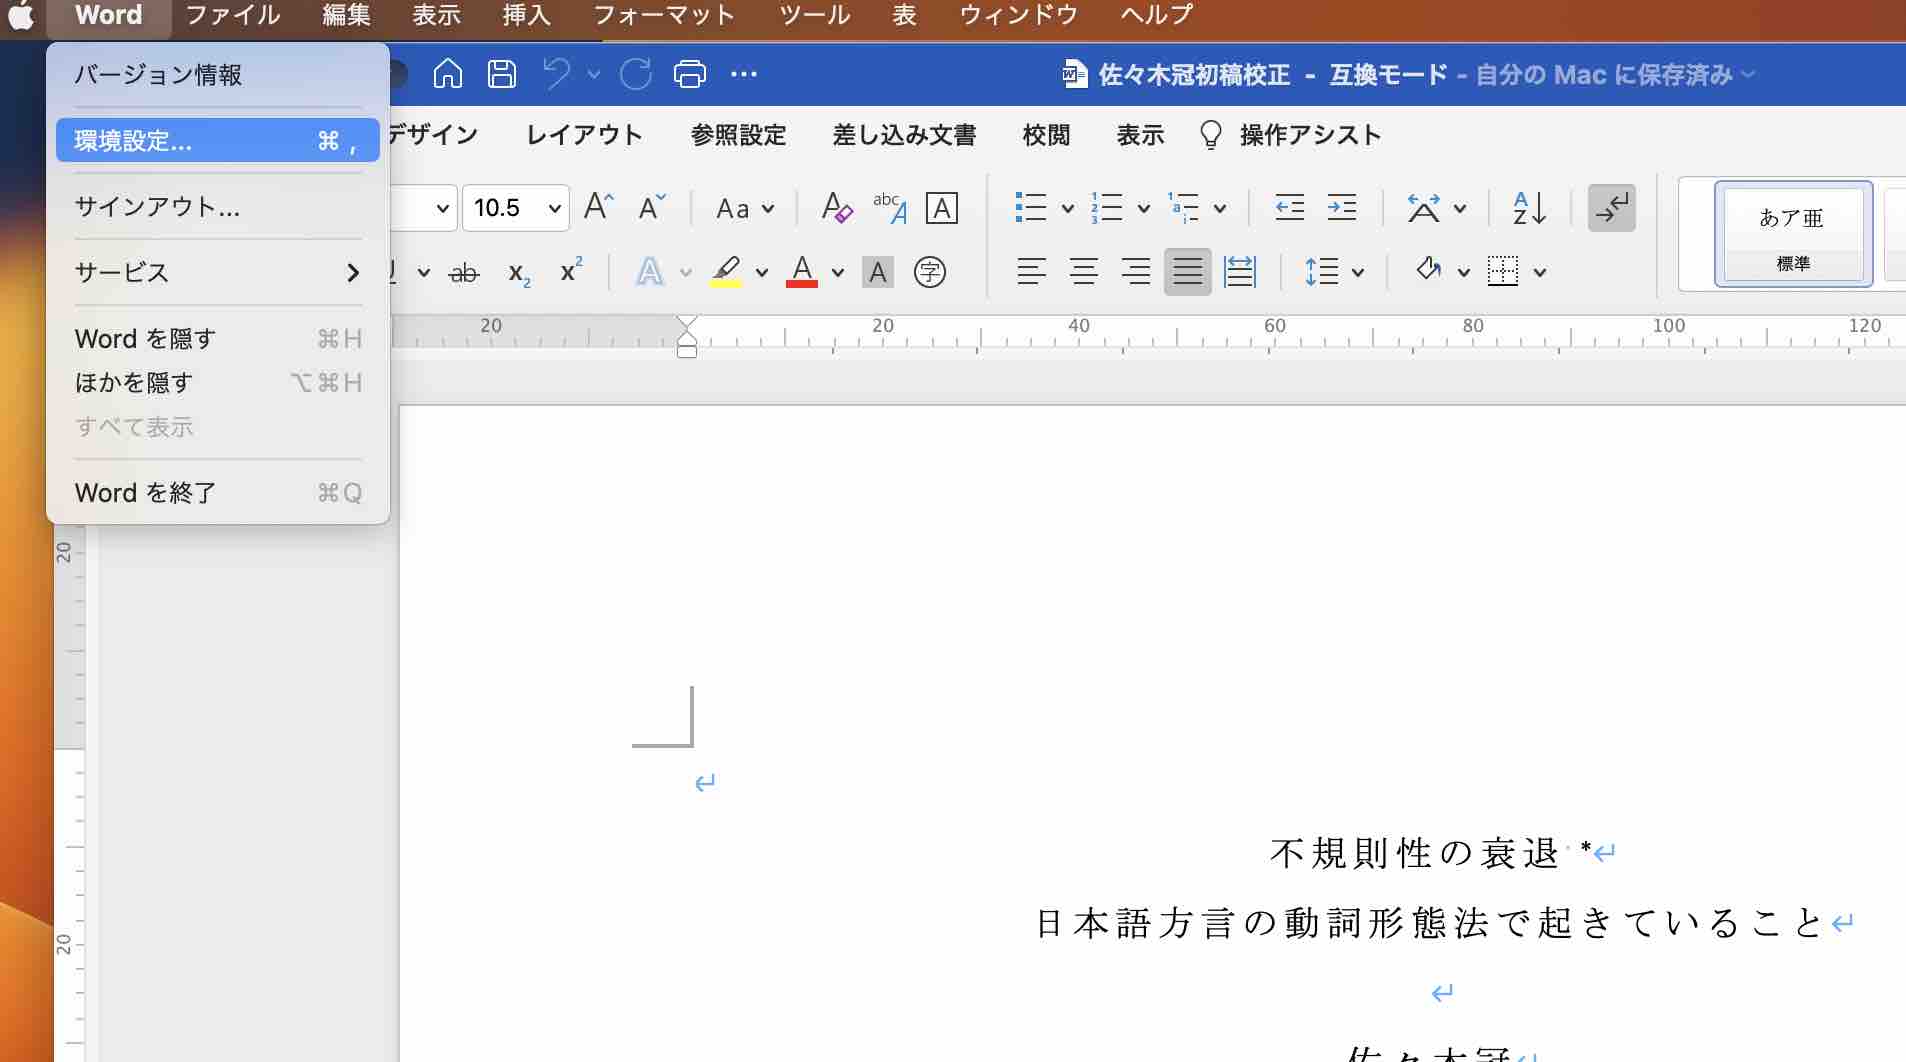Click the enclosed character icon
The width and height of the screenshot is (1906, 1062).
coord(930,272)
